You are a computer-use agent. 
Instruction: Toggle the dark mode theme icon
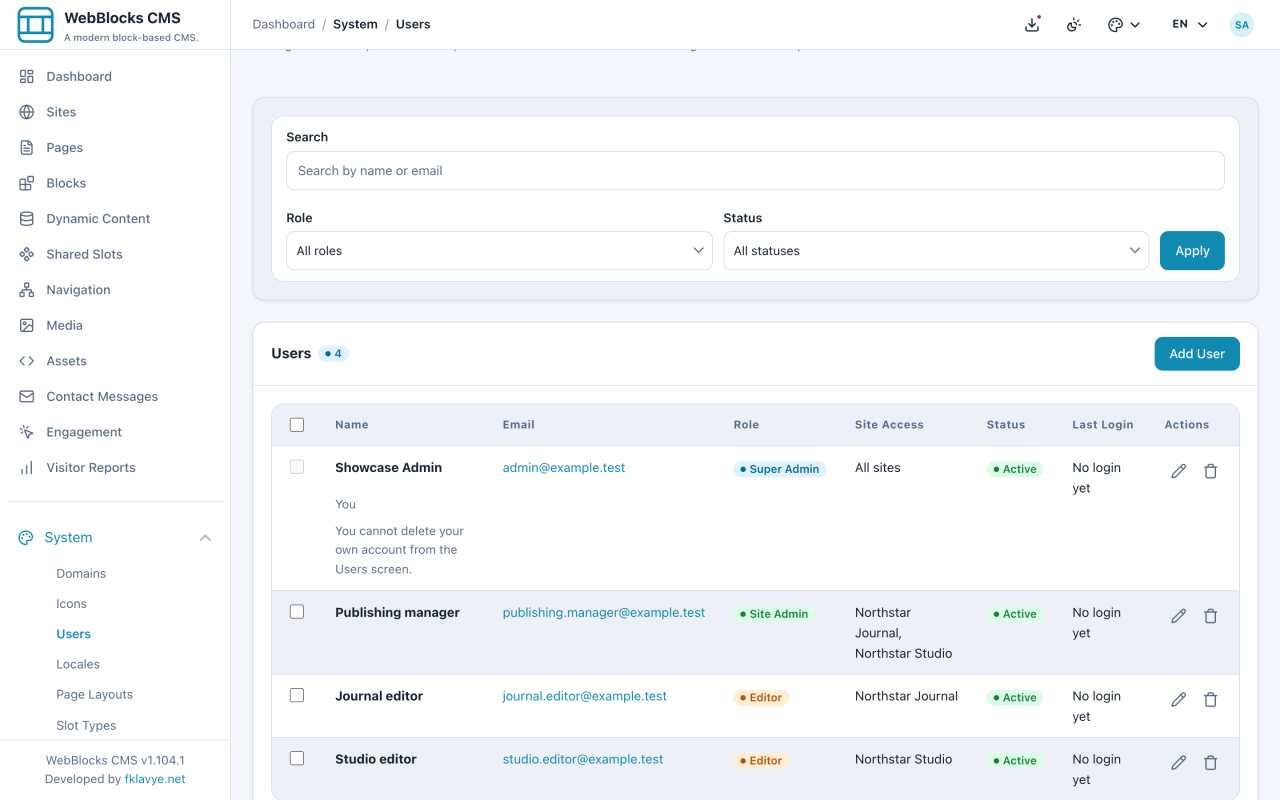(x=1074, y=25)
